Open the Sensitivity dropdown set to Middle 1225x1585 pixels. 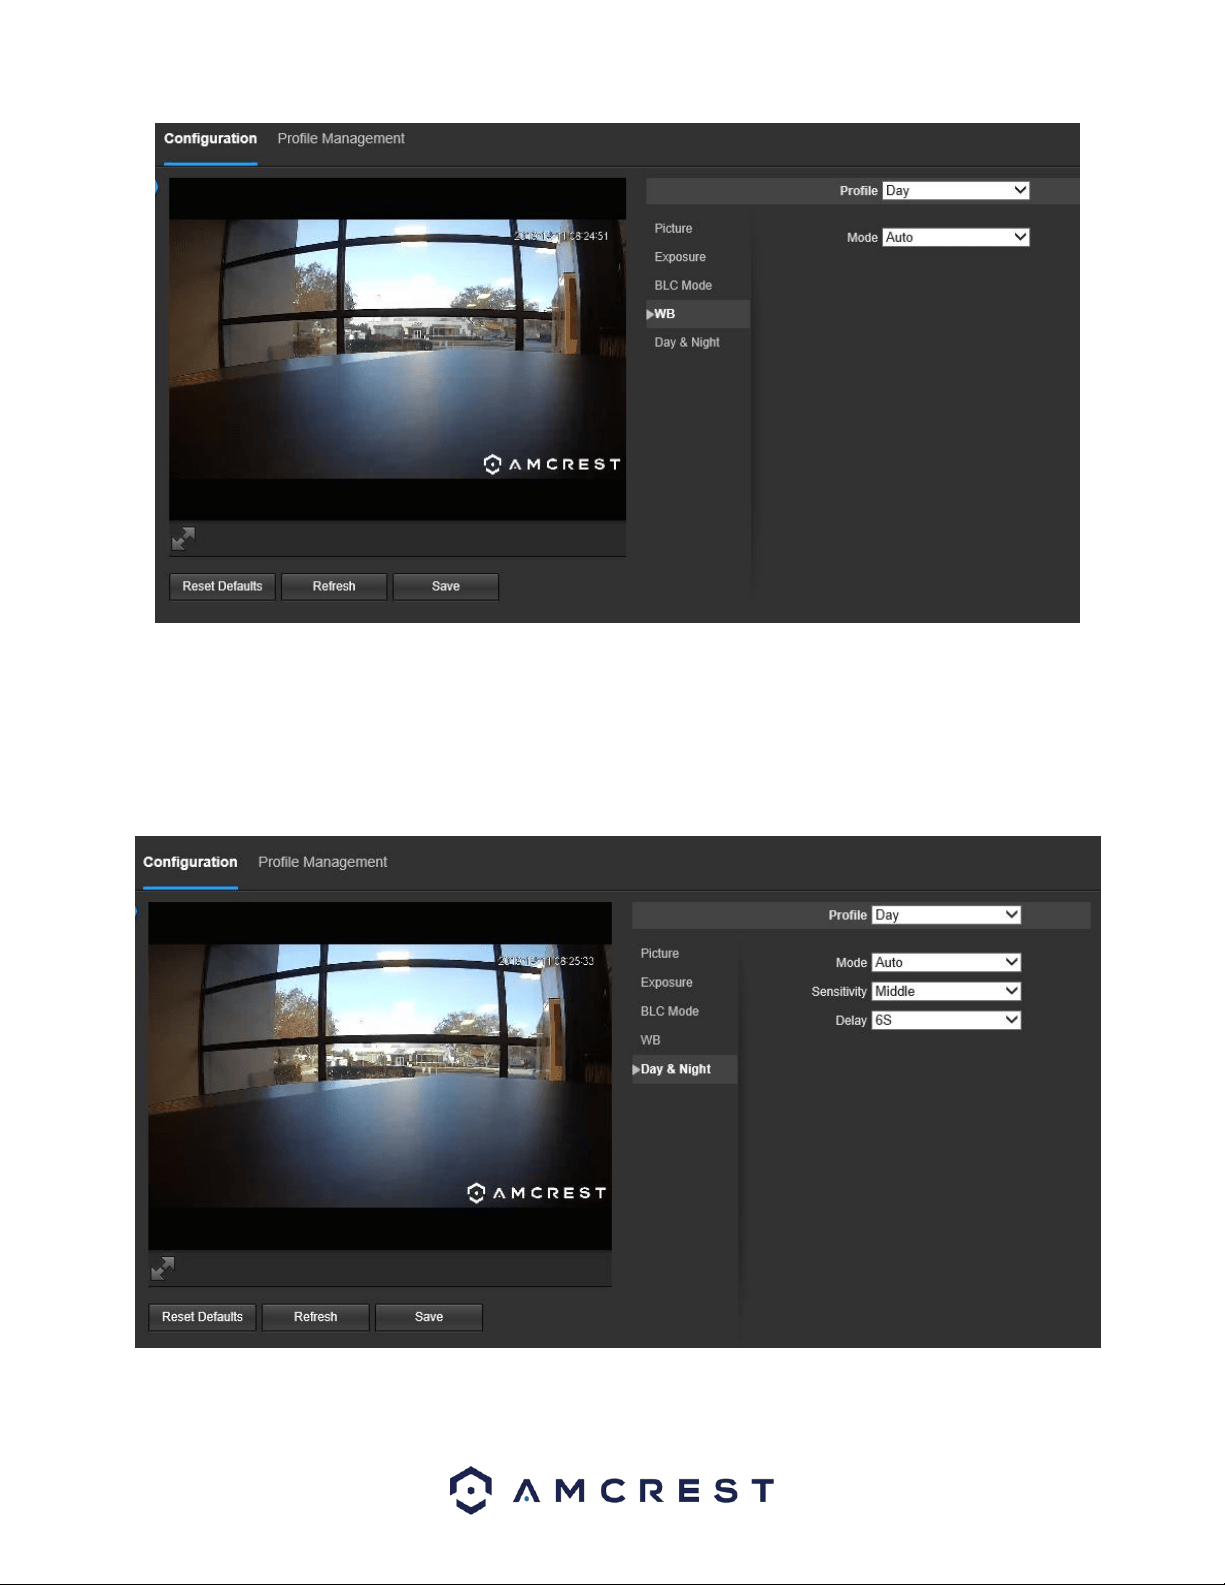[946, 991]
